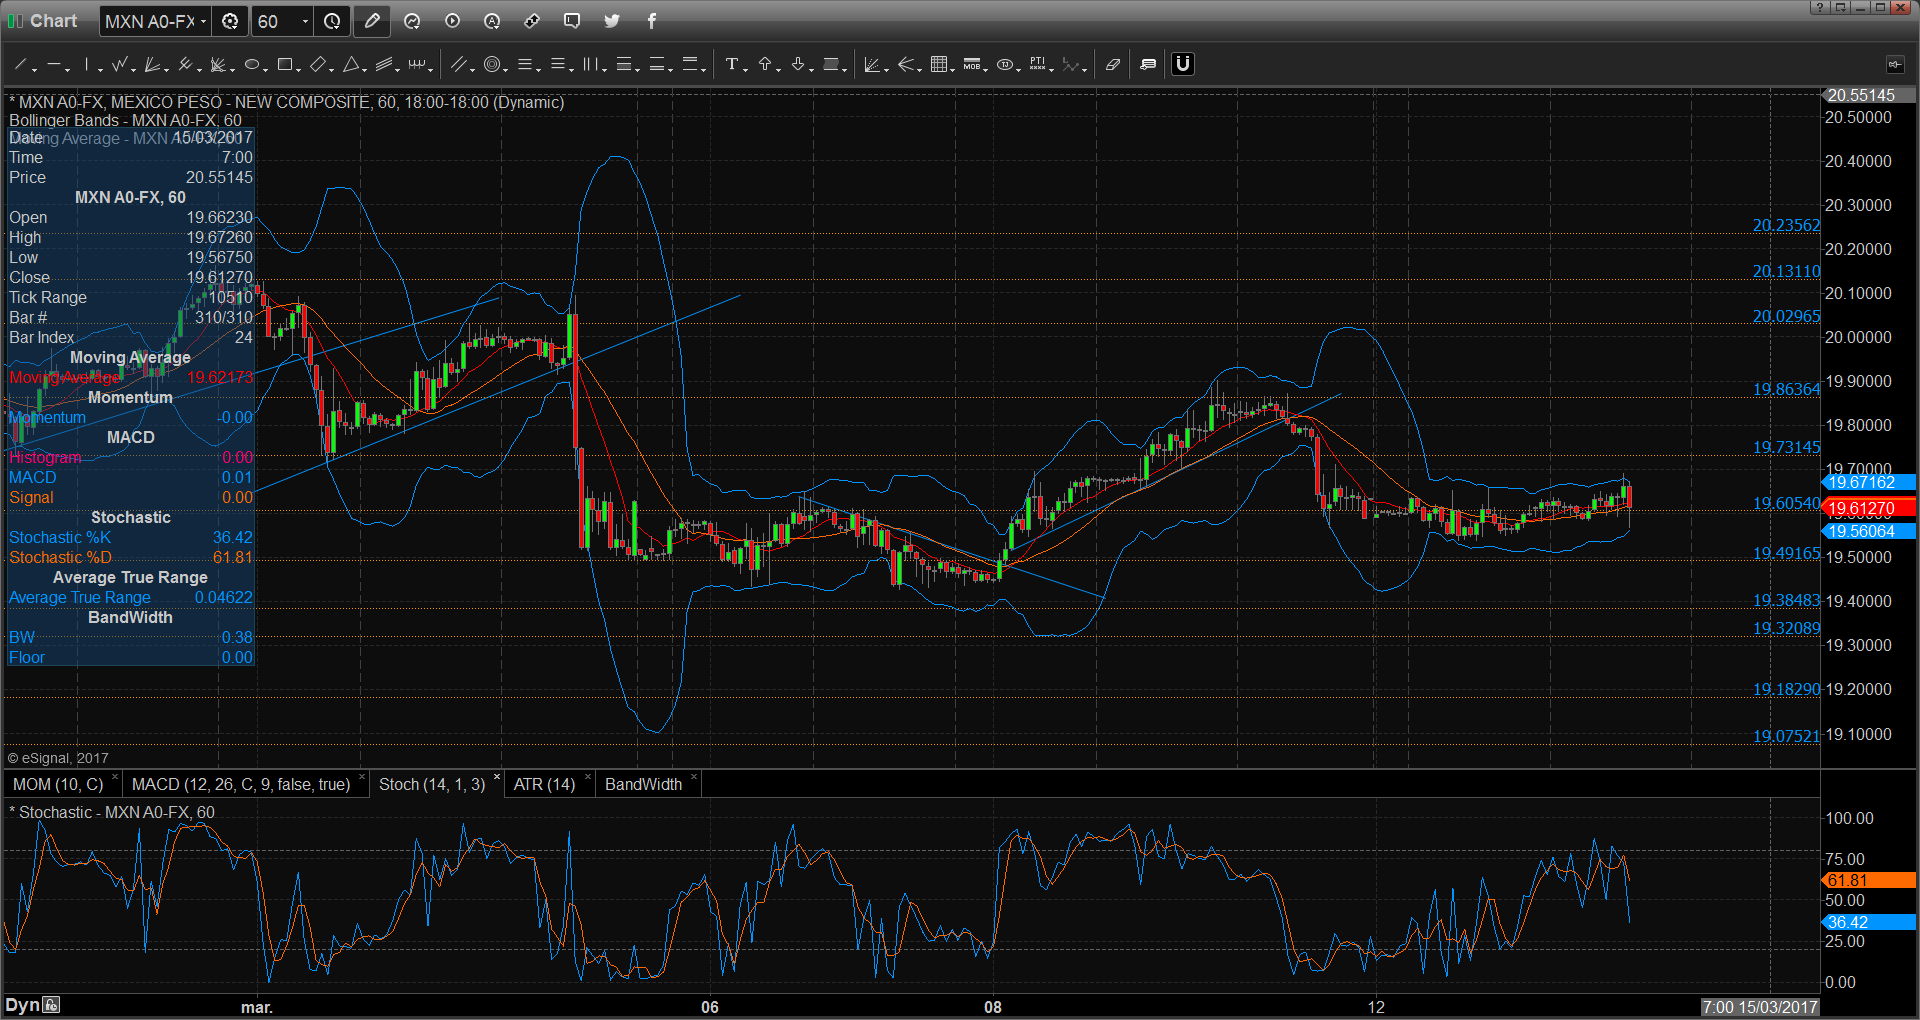
Task: Select the triangle drawing tool
Action: click(x=351, y=65)
